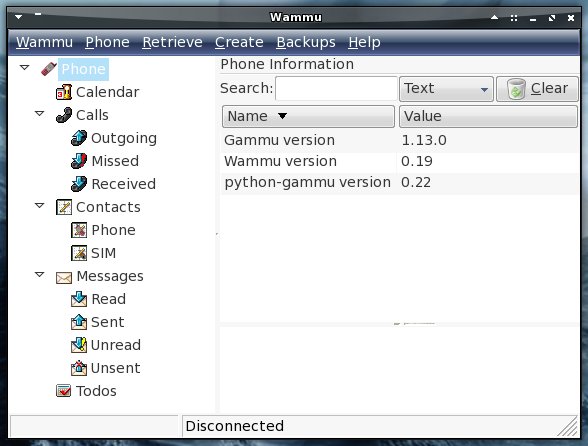Select the Sent messages label
The height and width of the screenshot is (446, 588).
(x=108, y=322)
